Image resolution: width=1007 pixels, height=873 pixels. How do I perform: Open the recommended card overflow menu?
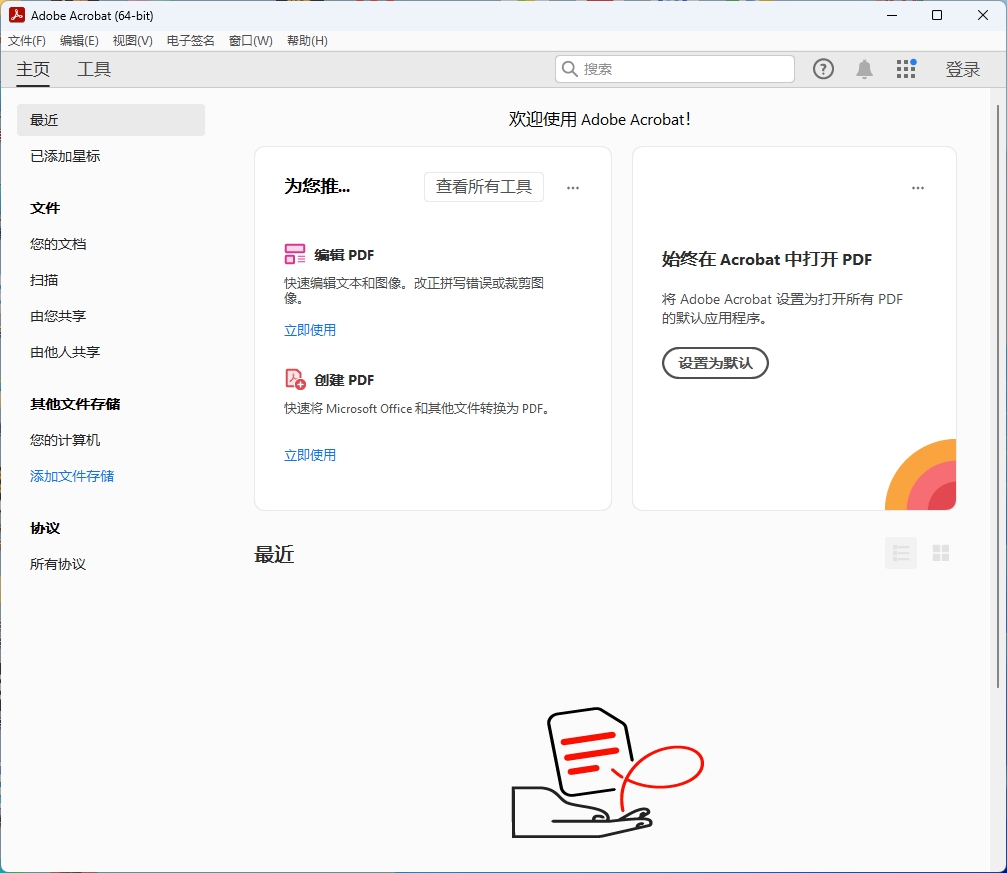[572, 187]
